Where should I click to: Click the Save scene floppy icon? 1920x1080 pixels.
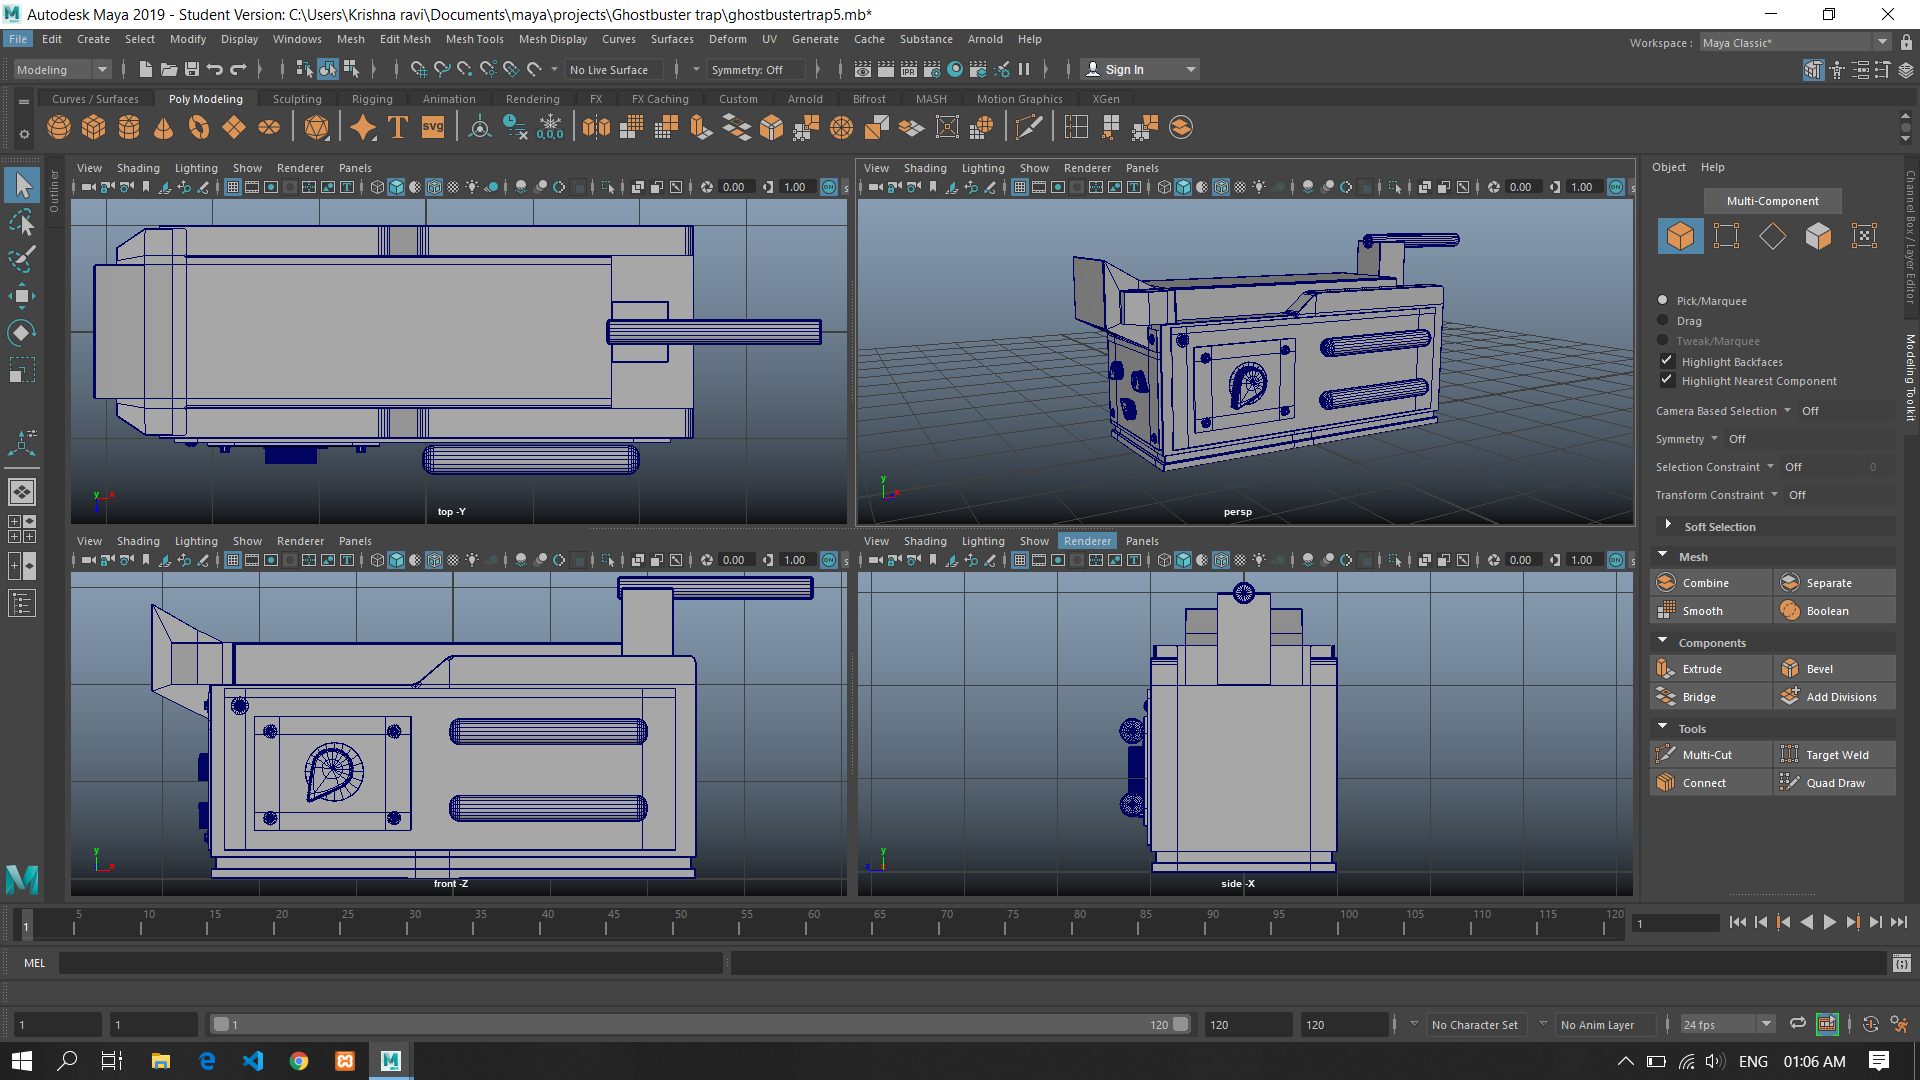(192, 69)
